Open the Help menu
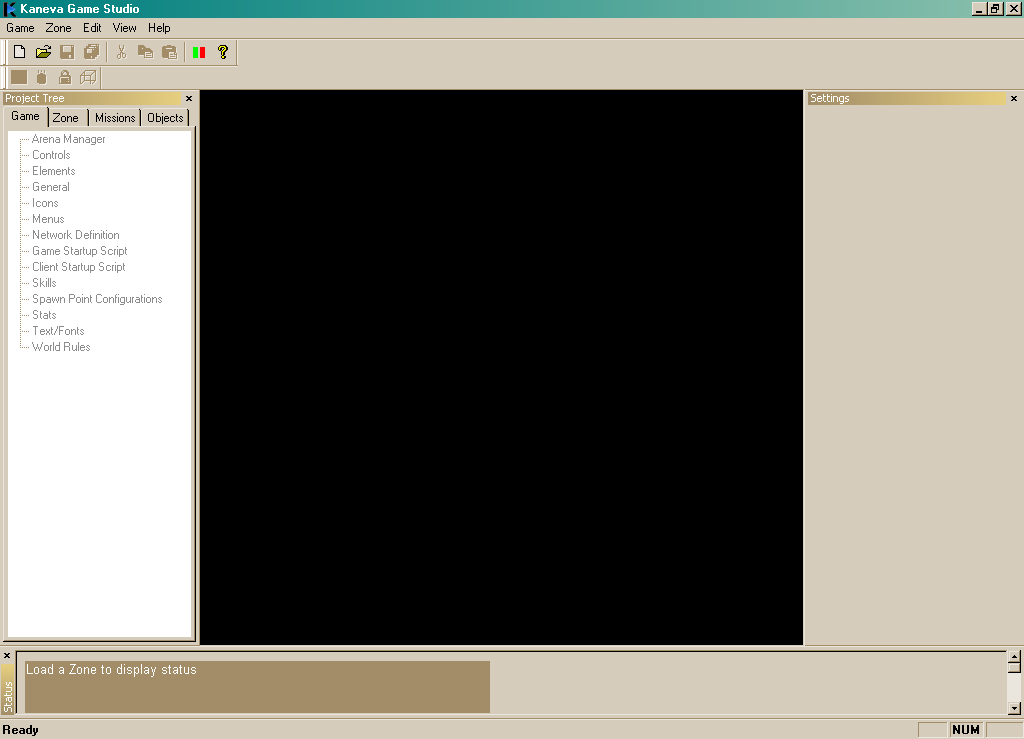The image size is (1024, 739). click(159, 28)
